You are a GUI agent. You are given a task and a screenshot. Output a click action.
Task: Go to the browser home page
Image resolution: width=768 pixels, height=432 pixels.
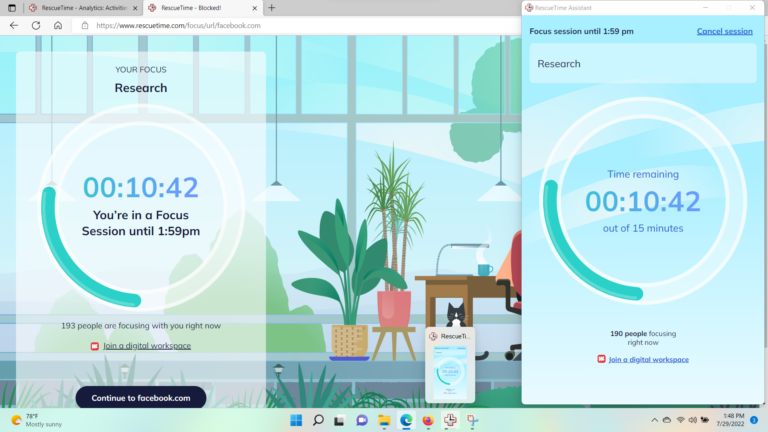point(58,25)
